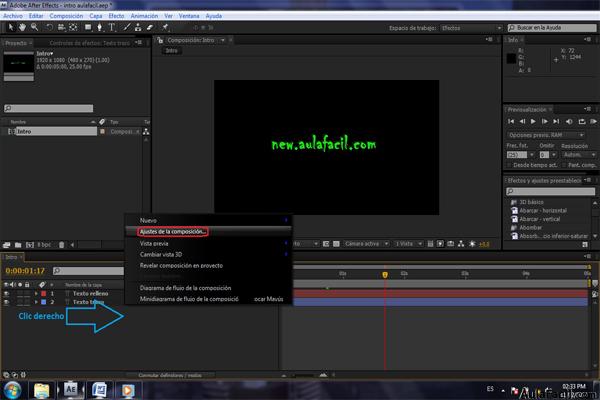Toggle the Transfer Controls pane at timeline bottom
Screen dimensions: 600x400
[x=15, y=375]
